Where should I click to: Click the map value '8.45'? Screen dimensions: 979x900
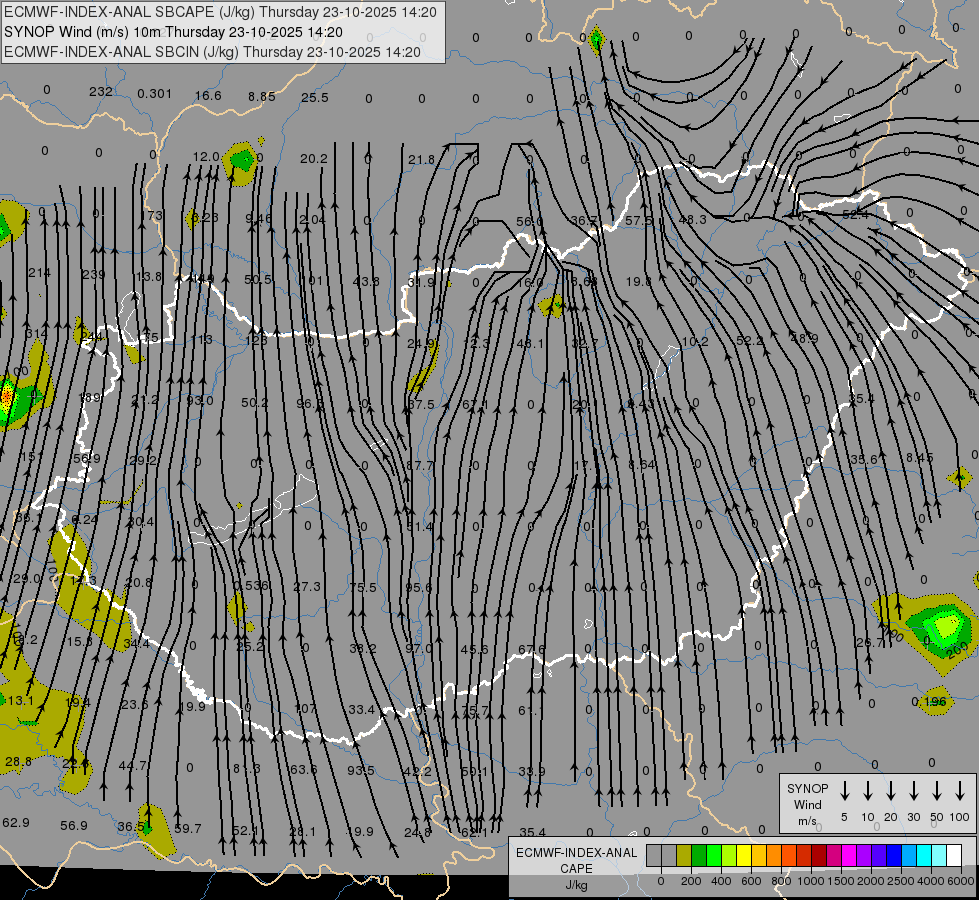(920, 458)
